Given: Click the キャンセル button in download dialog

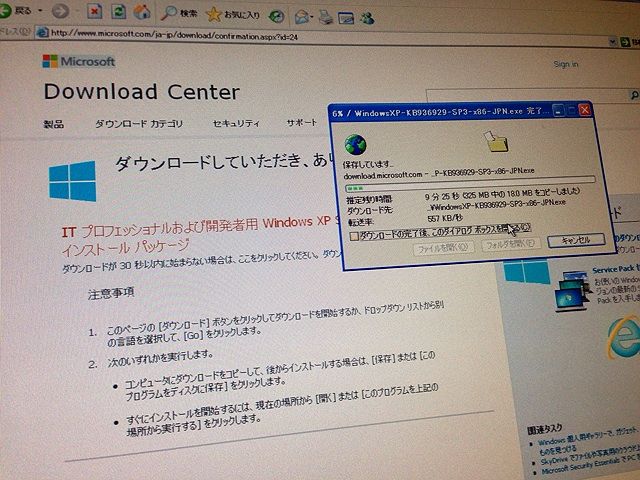Looking at the screenshot, I should tap(576, 240).
